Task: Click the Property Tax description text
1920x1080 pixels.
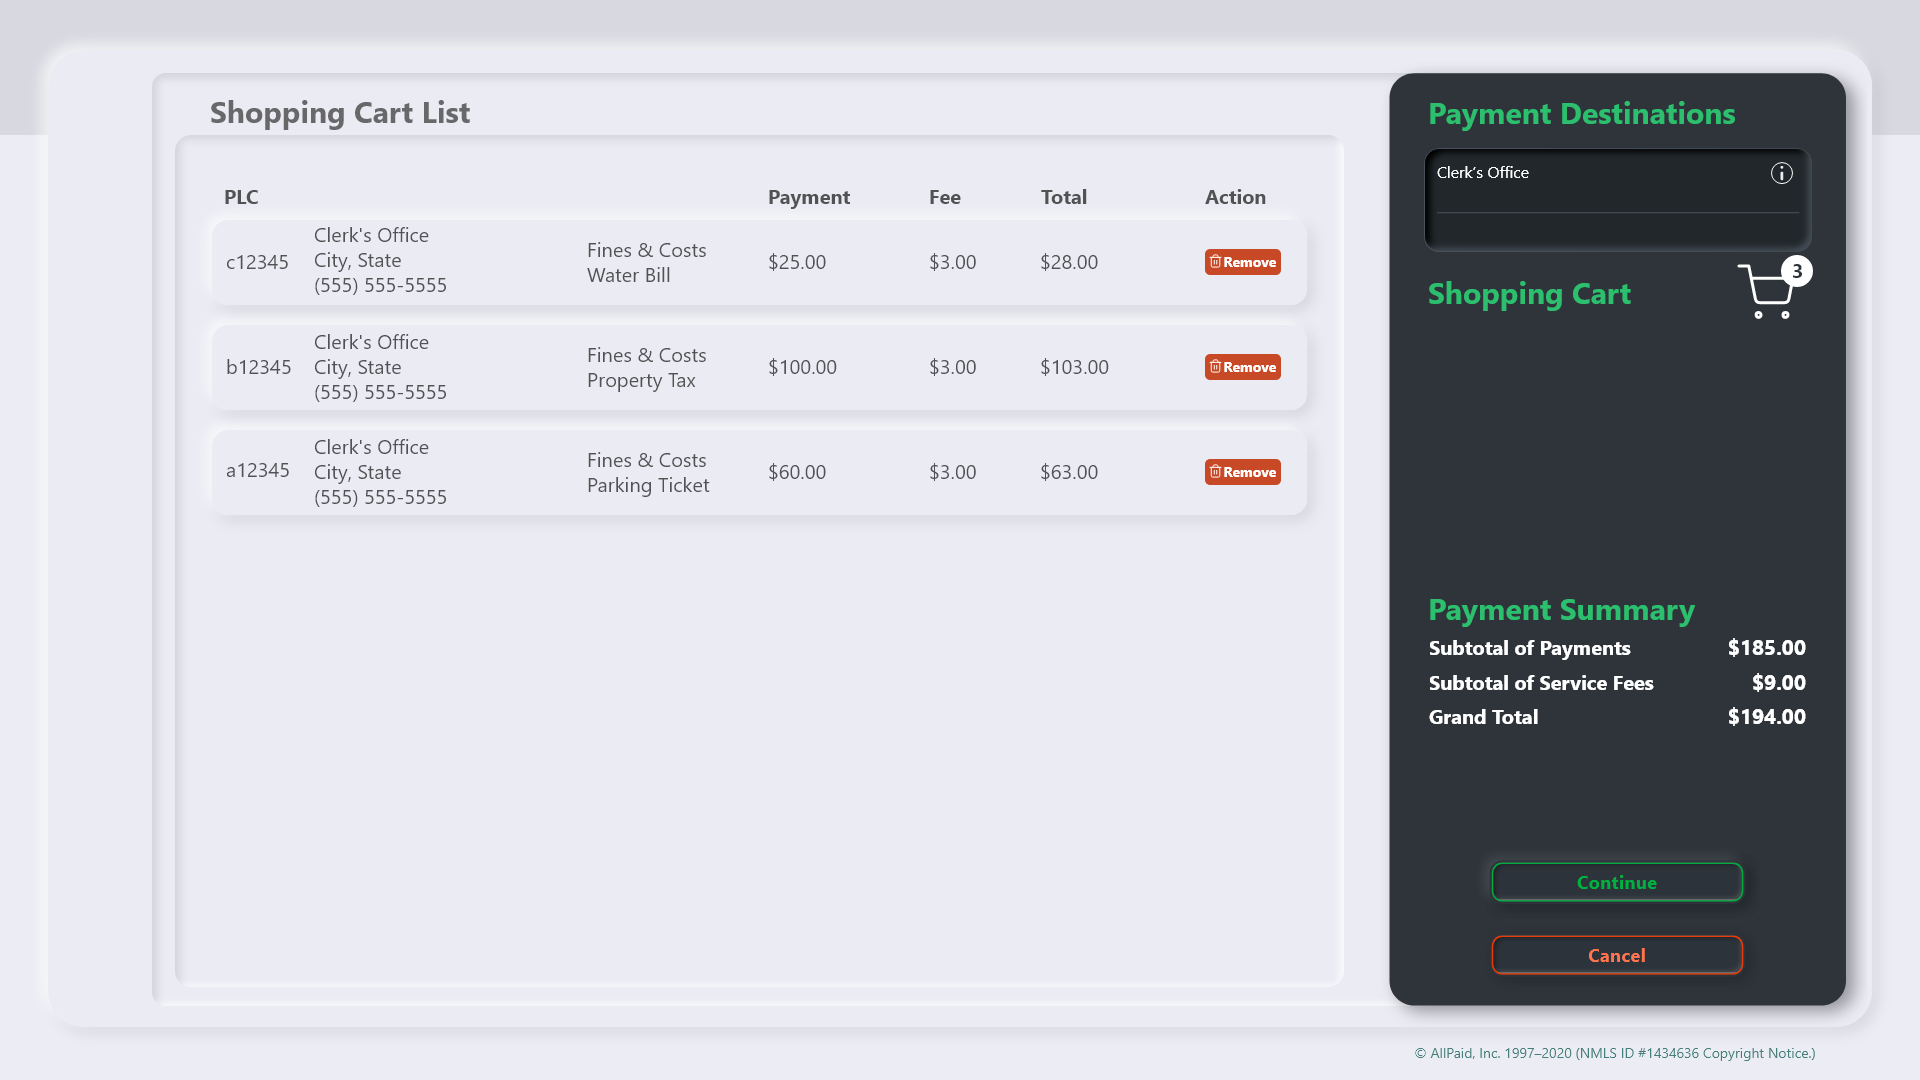Action: tap(641, 380)
